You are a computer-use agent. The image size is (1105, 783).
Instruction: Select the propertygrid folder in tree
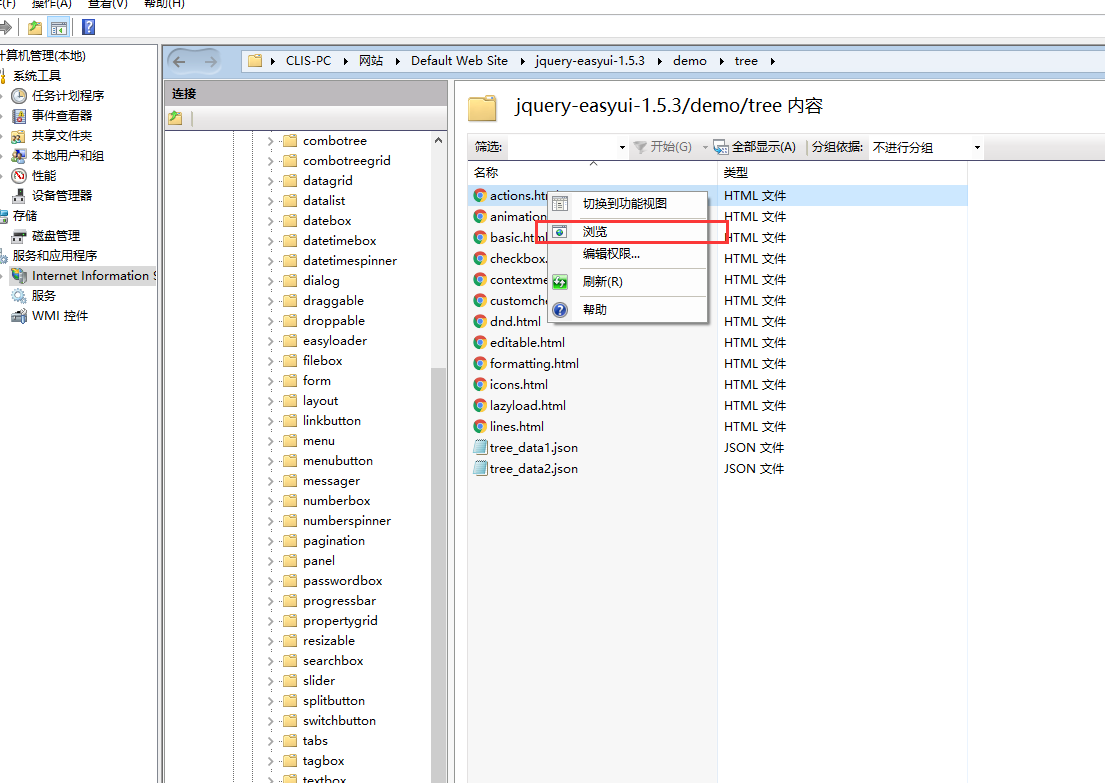[340, 622]
